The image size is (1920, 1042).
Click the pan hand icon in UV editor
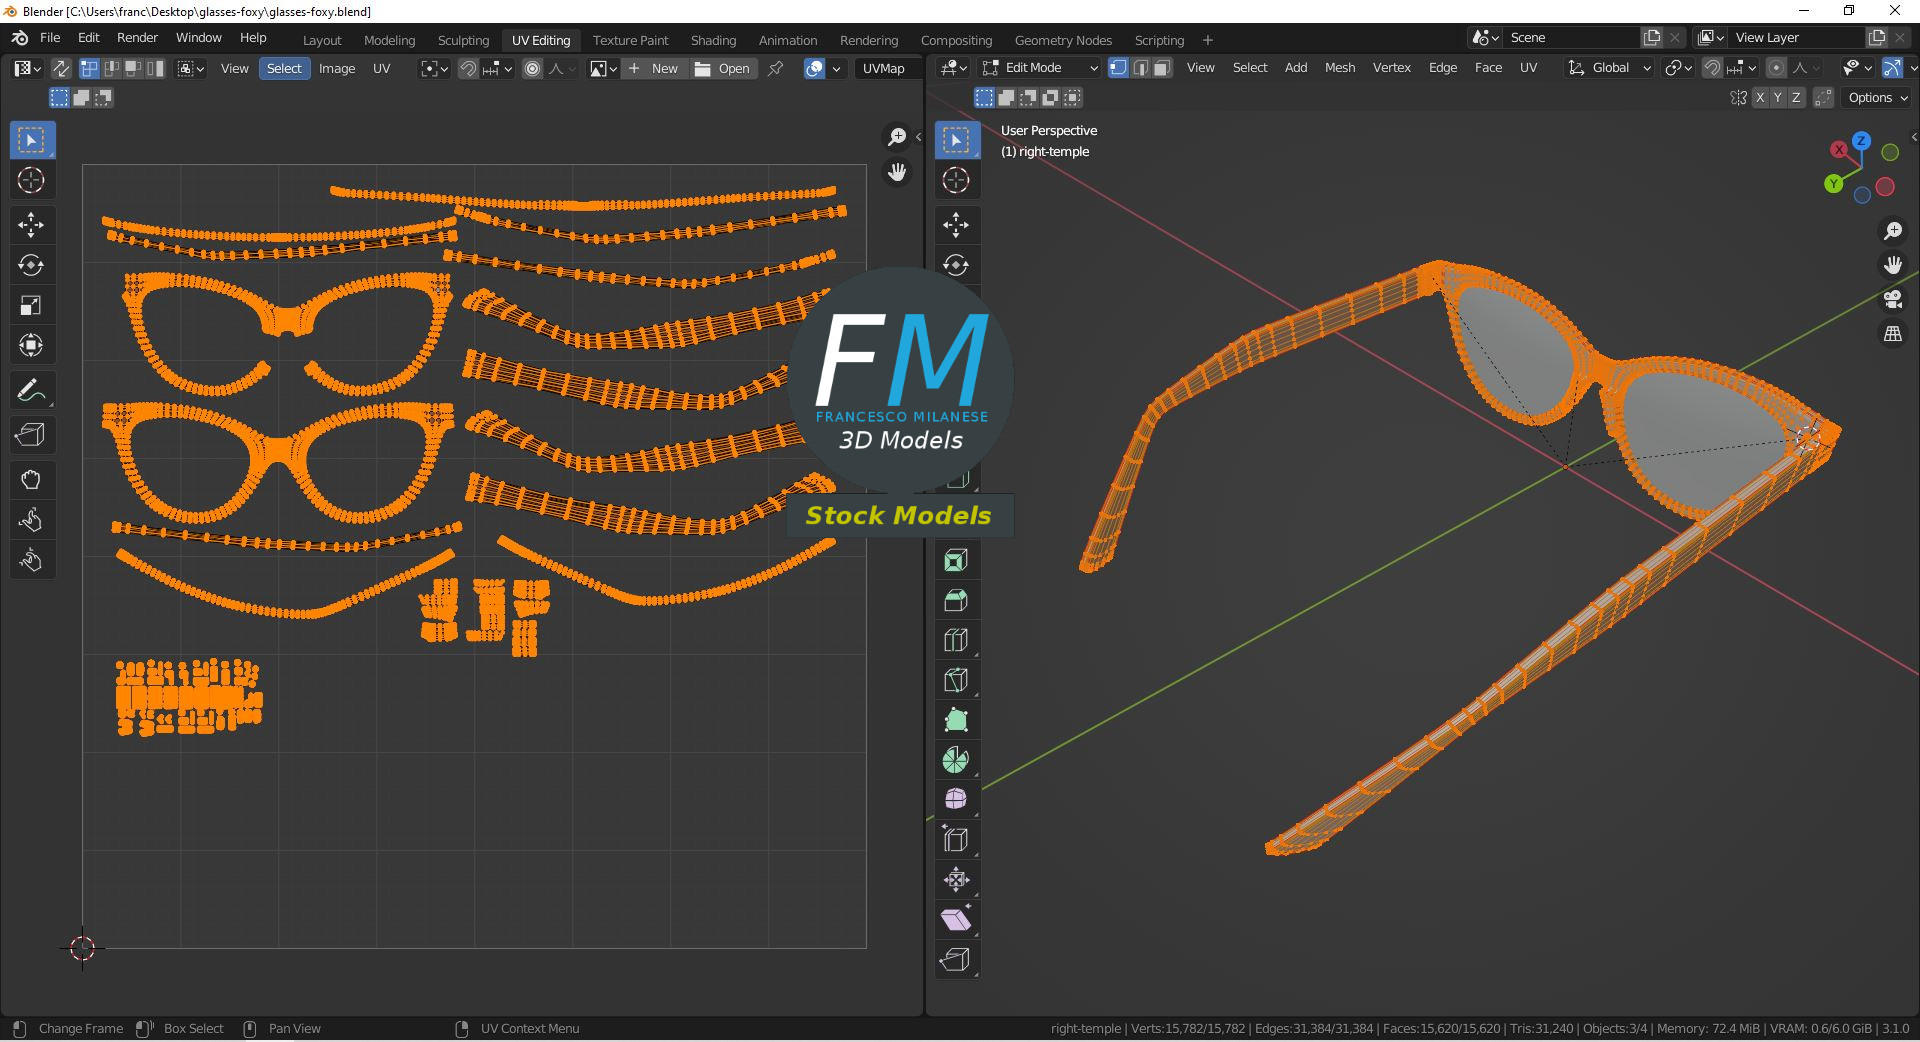coord(897,172)
